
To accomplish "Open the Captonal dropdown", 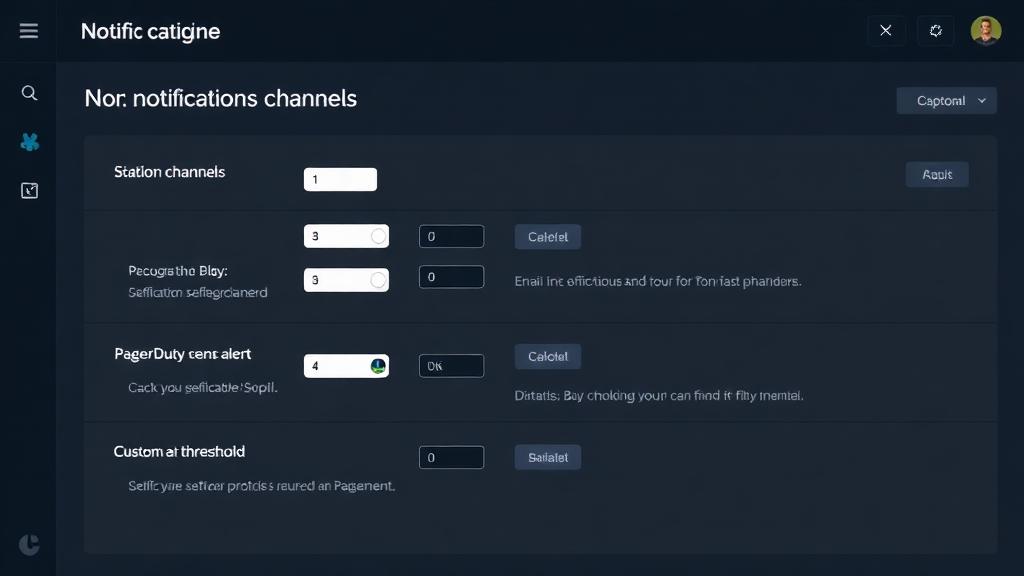I will [946, 100].
